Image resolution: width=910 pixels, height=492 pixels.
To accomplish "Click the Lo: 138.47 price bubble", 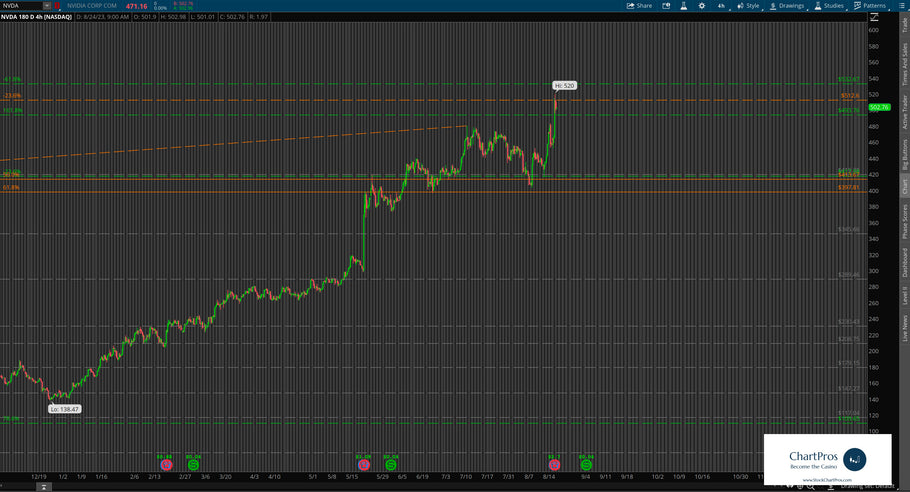I will pos(64,409).
